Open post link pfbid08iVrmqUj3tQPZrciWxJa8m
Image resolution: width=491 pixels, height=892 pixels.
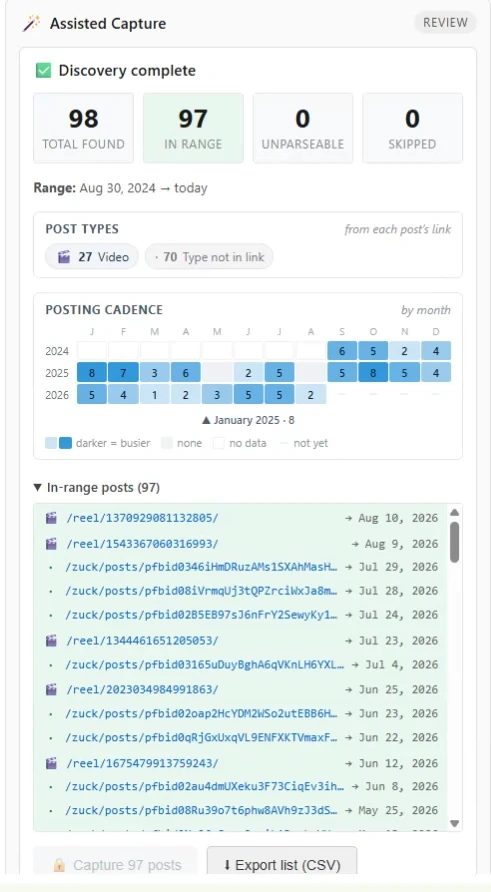click(x=201, y=591)
